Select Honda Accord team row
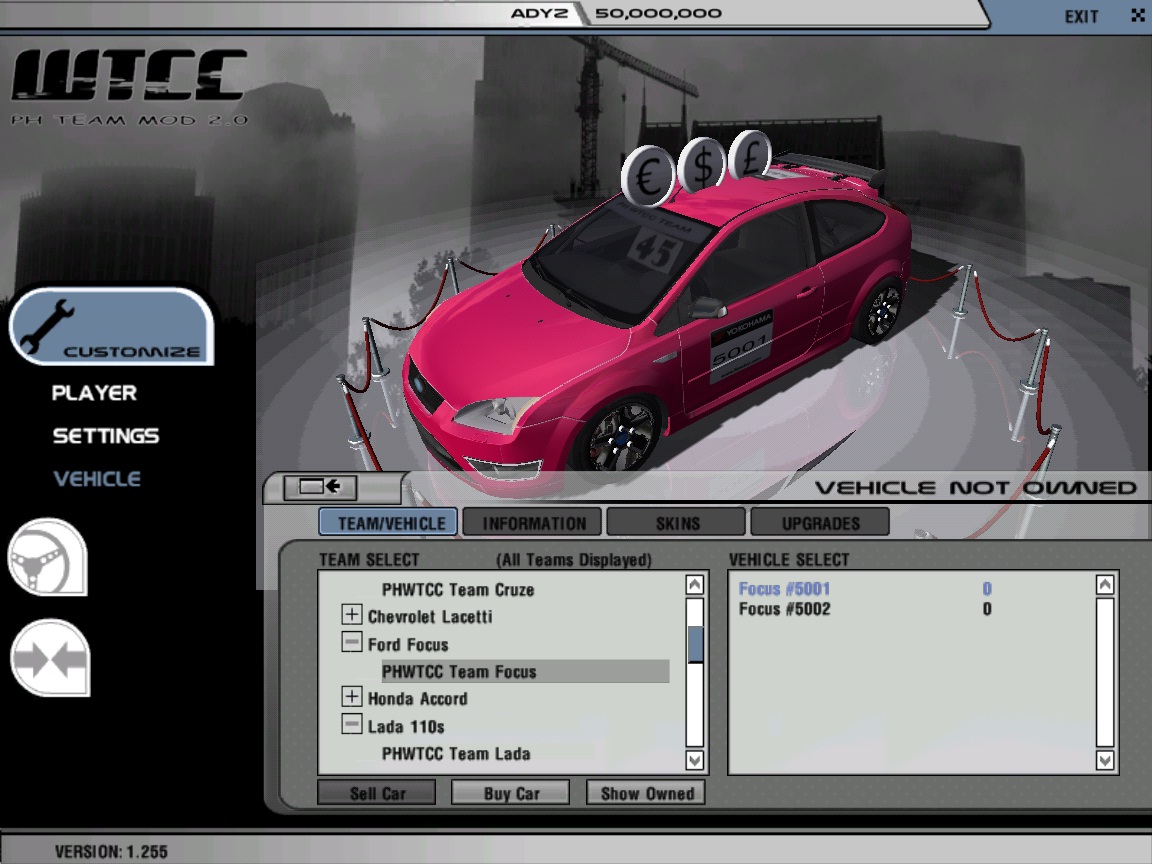Viewport: 1152px width, 864px height. pos(417,699)
